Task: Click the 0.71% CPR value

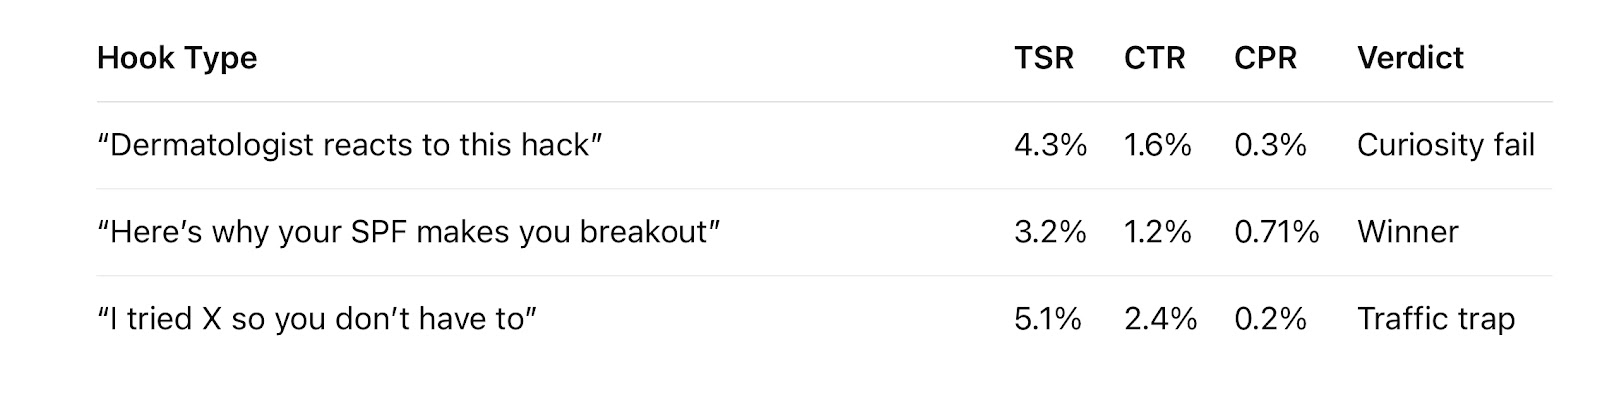Action: click(x=1277, y=232)
